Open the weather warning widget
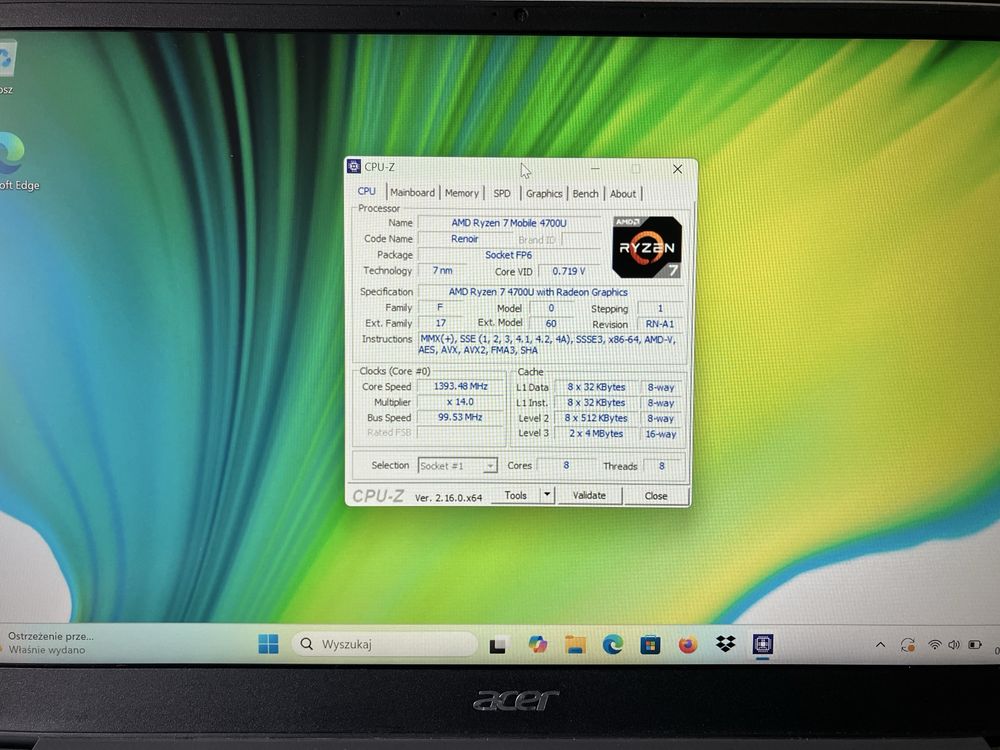This screenshot has height=750, width=1000. point(48,643)
